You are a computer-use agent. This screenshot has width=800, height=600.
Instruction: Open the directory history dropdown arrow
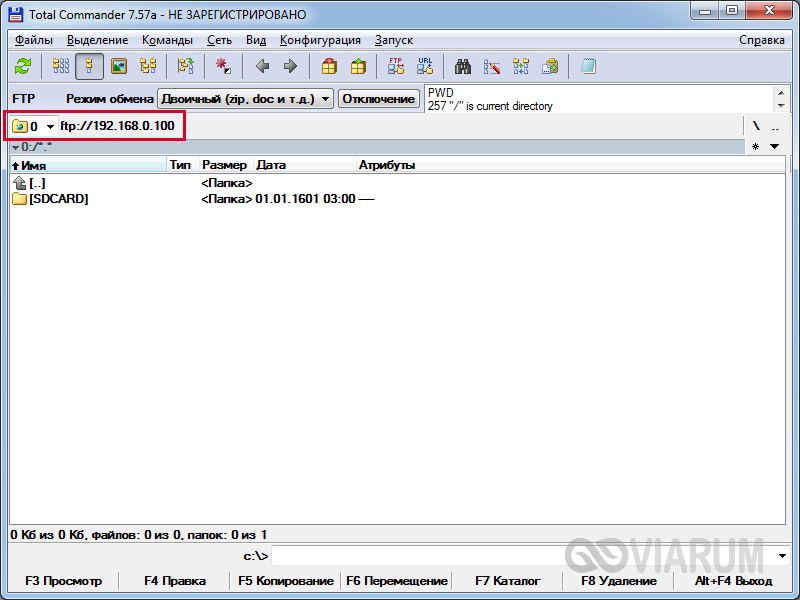pos(774,147)
